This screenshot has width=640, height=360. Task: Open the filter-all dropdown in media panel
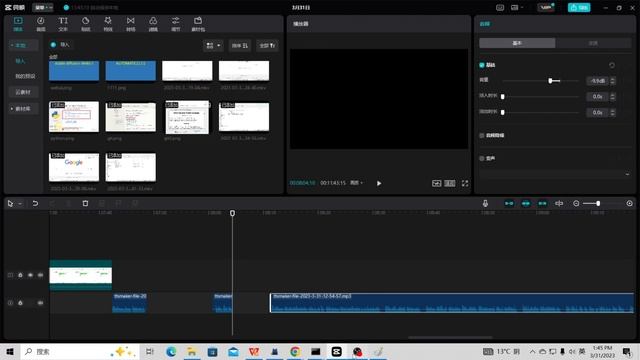click(268, 45)
